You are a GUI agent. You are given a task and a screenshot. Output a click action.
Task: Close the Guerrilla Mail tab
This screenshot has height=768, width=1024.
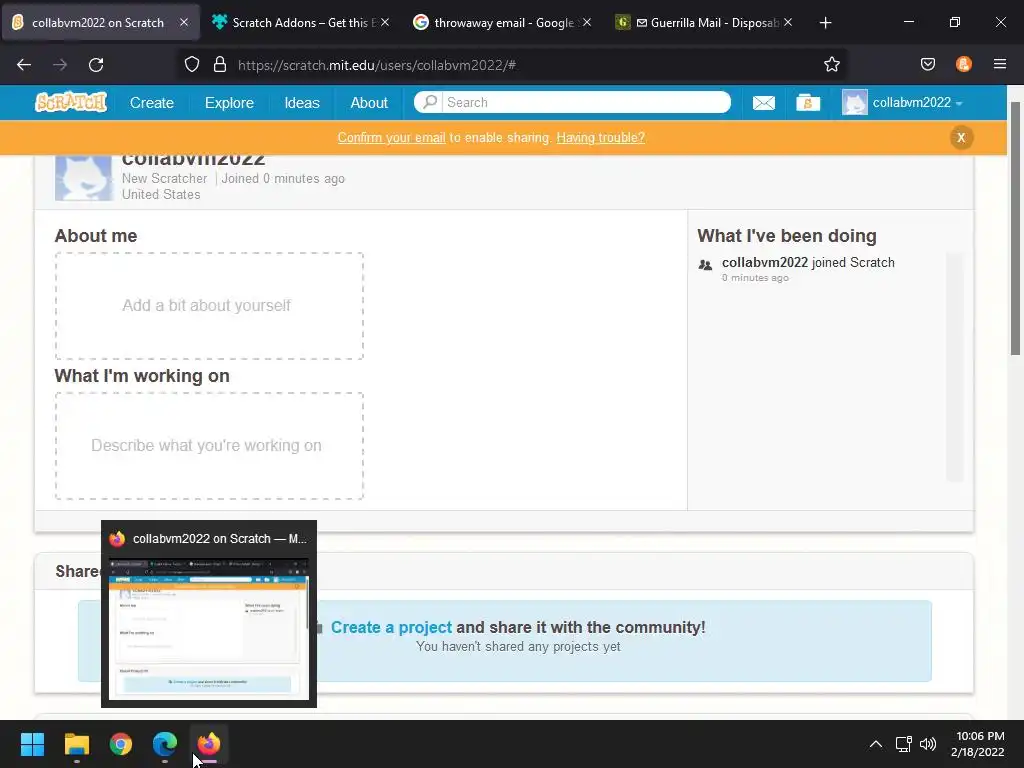[x=788, y=22]
